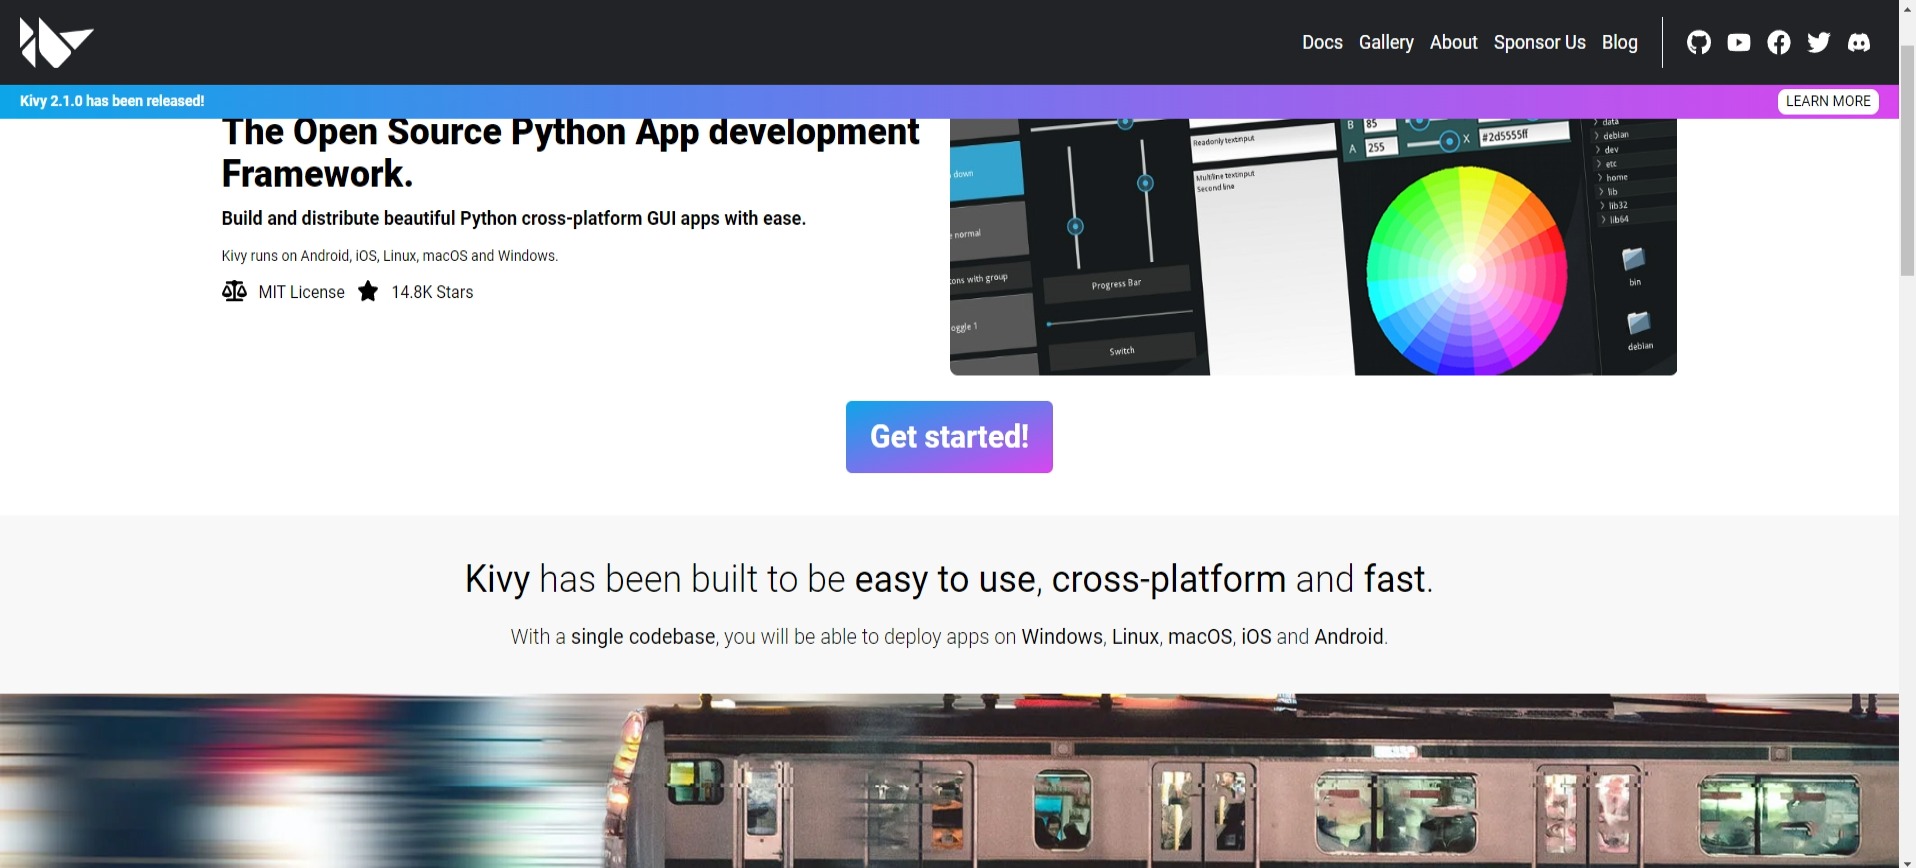The height and width of the screenshot is (868, 1916).
Task: Open the Blog navigation link
Action: click(1619, 42)
